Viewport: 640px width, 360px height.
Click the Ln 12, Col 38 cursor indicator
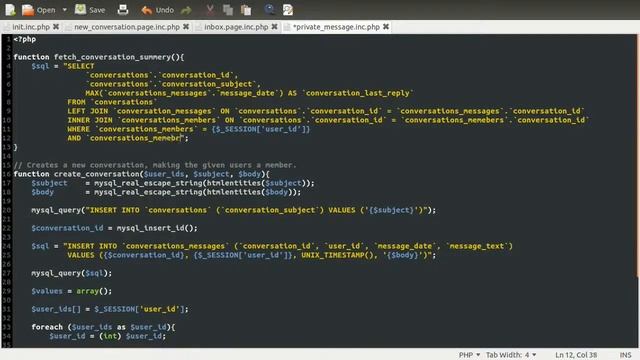(x=576, y=355)
